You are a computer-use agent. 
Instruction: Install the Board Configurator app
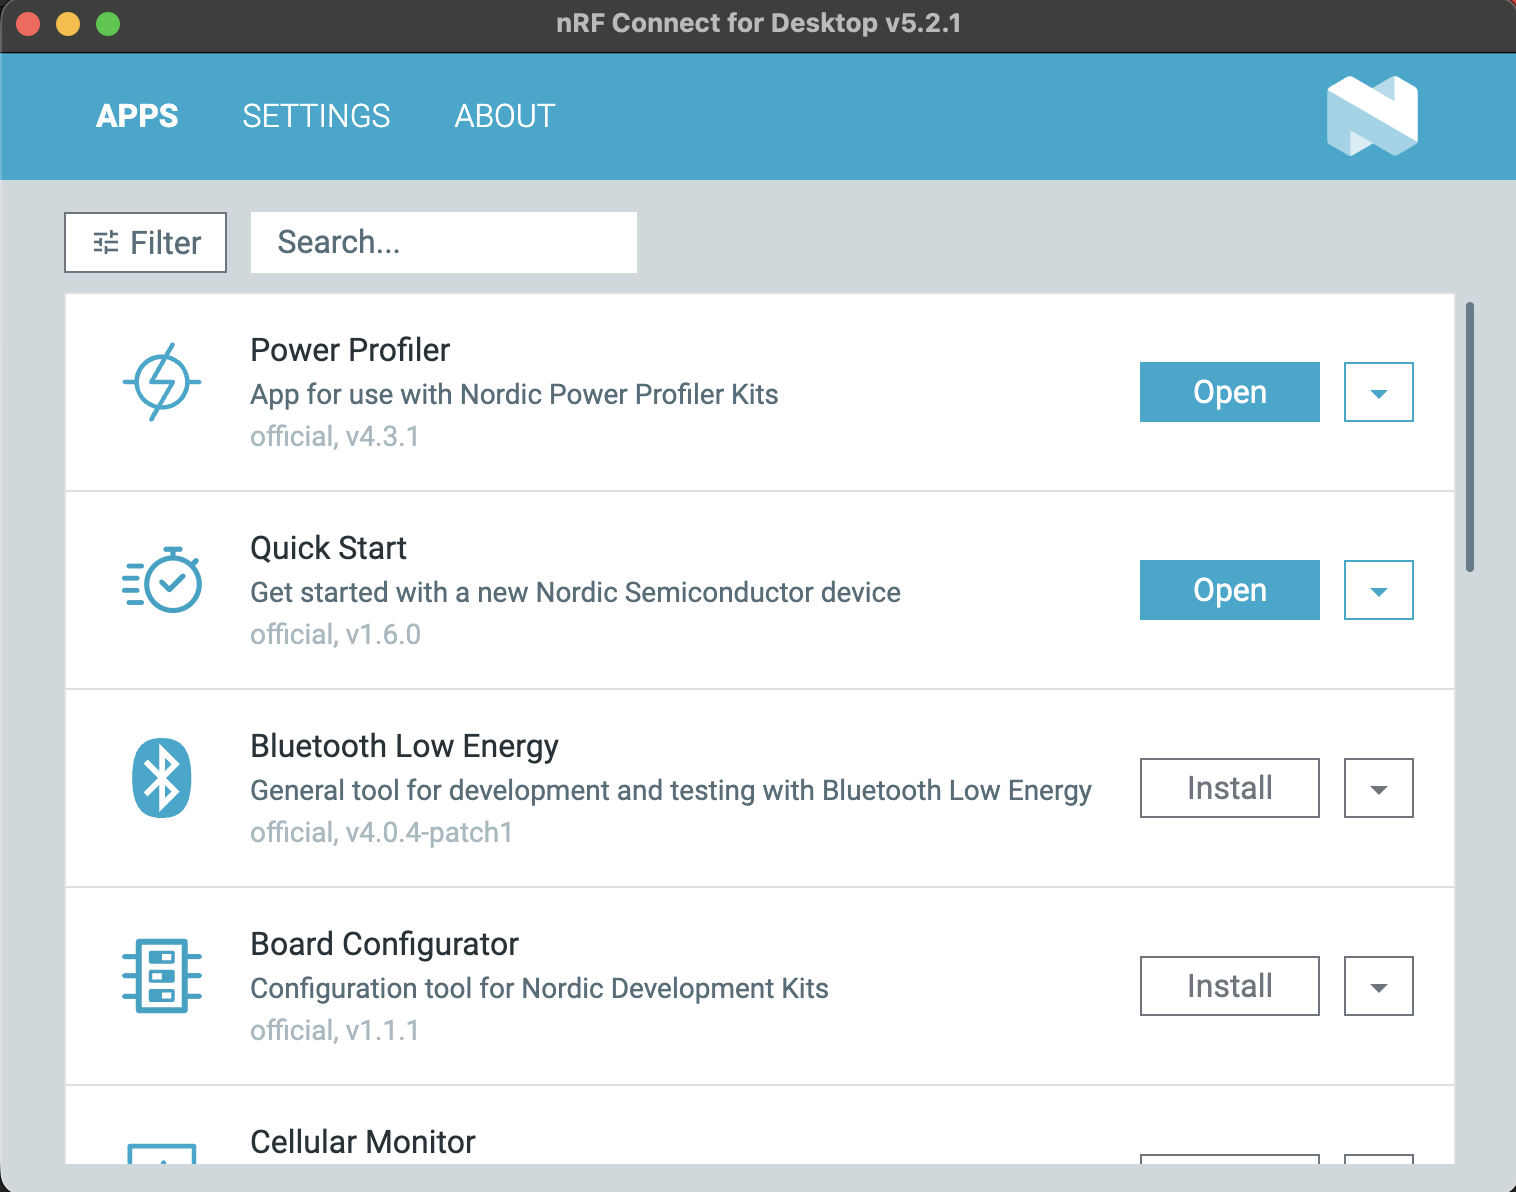1230,986
